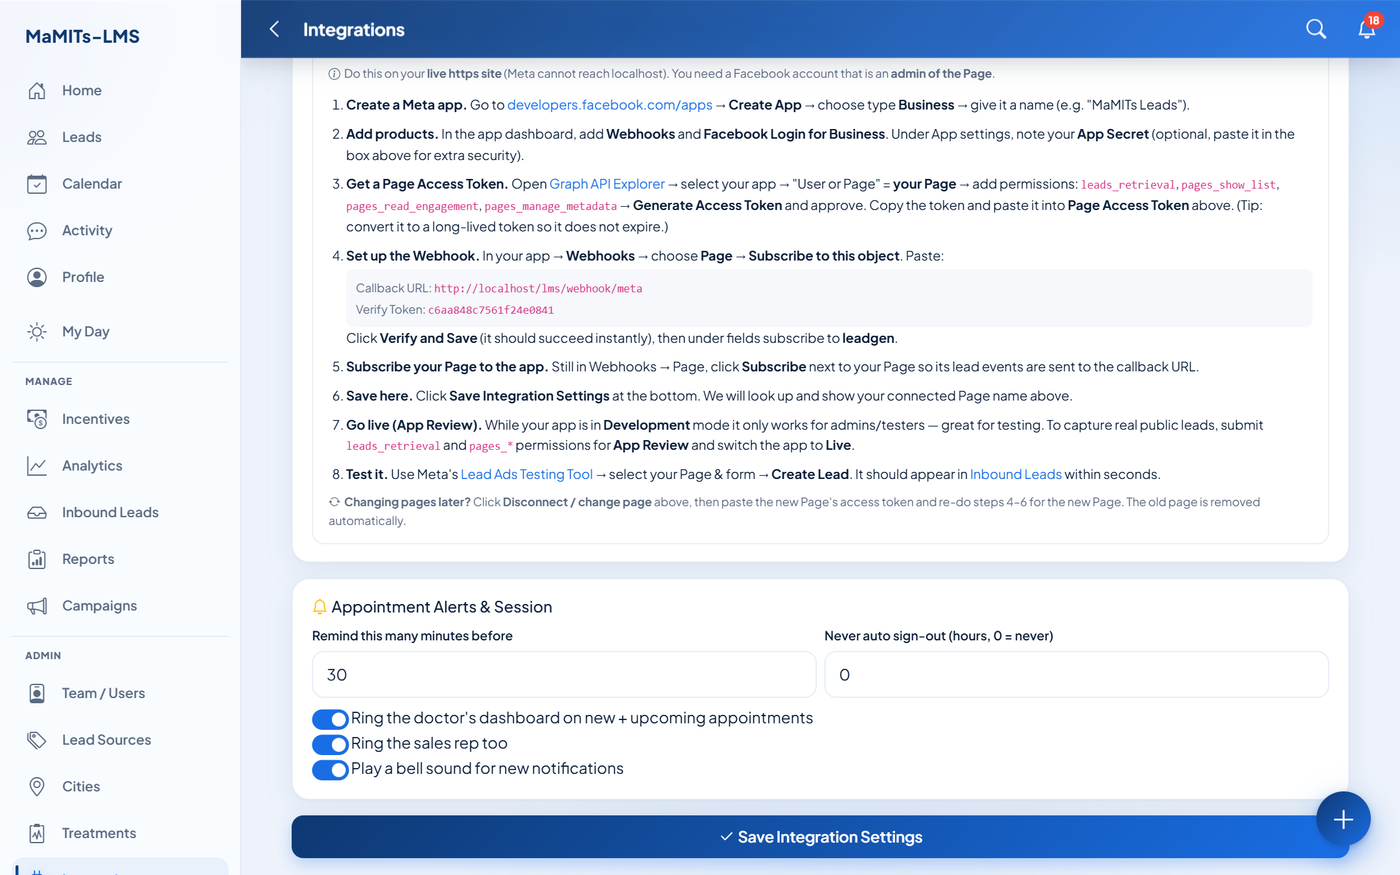The width and height of the screenshot is (1400, 875).
Task: Open the Lead Ads Testing Tool link
Action: point(527,474)
